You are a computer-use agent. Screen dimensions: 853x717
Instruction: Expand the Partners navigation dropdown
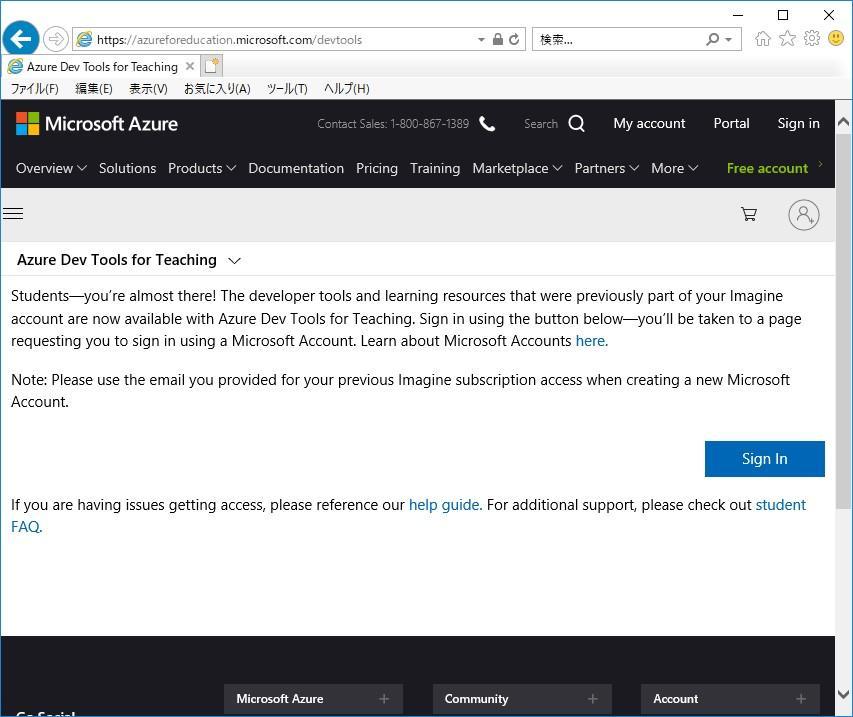click(x=607, y=168)
